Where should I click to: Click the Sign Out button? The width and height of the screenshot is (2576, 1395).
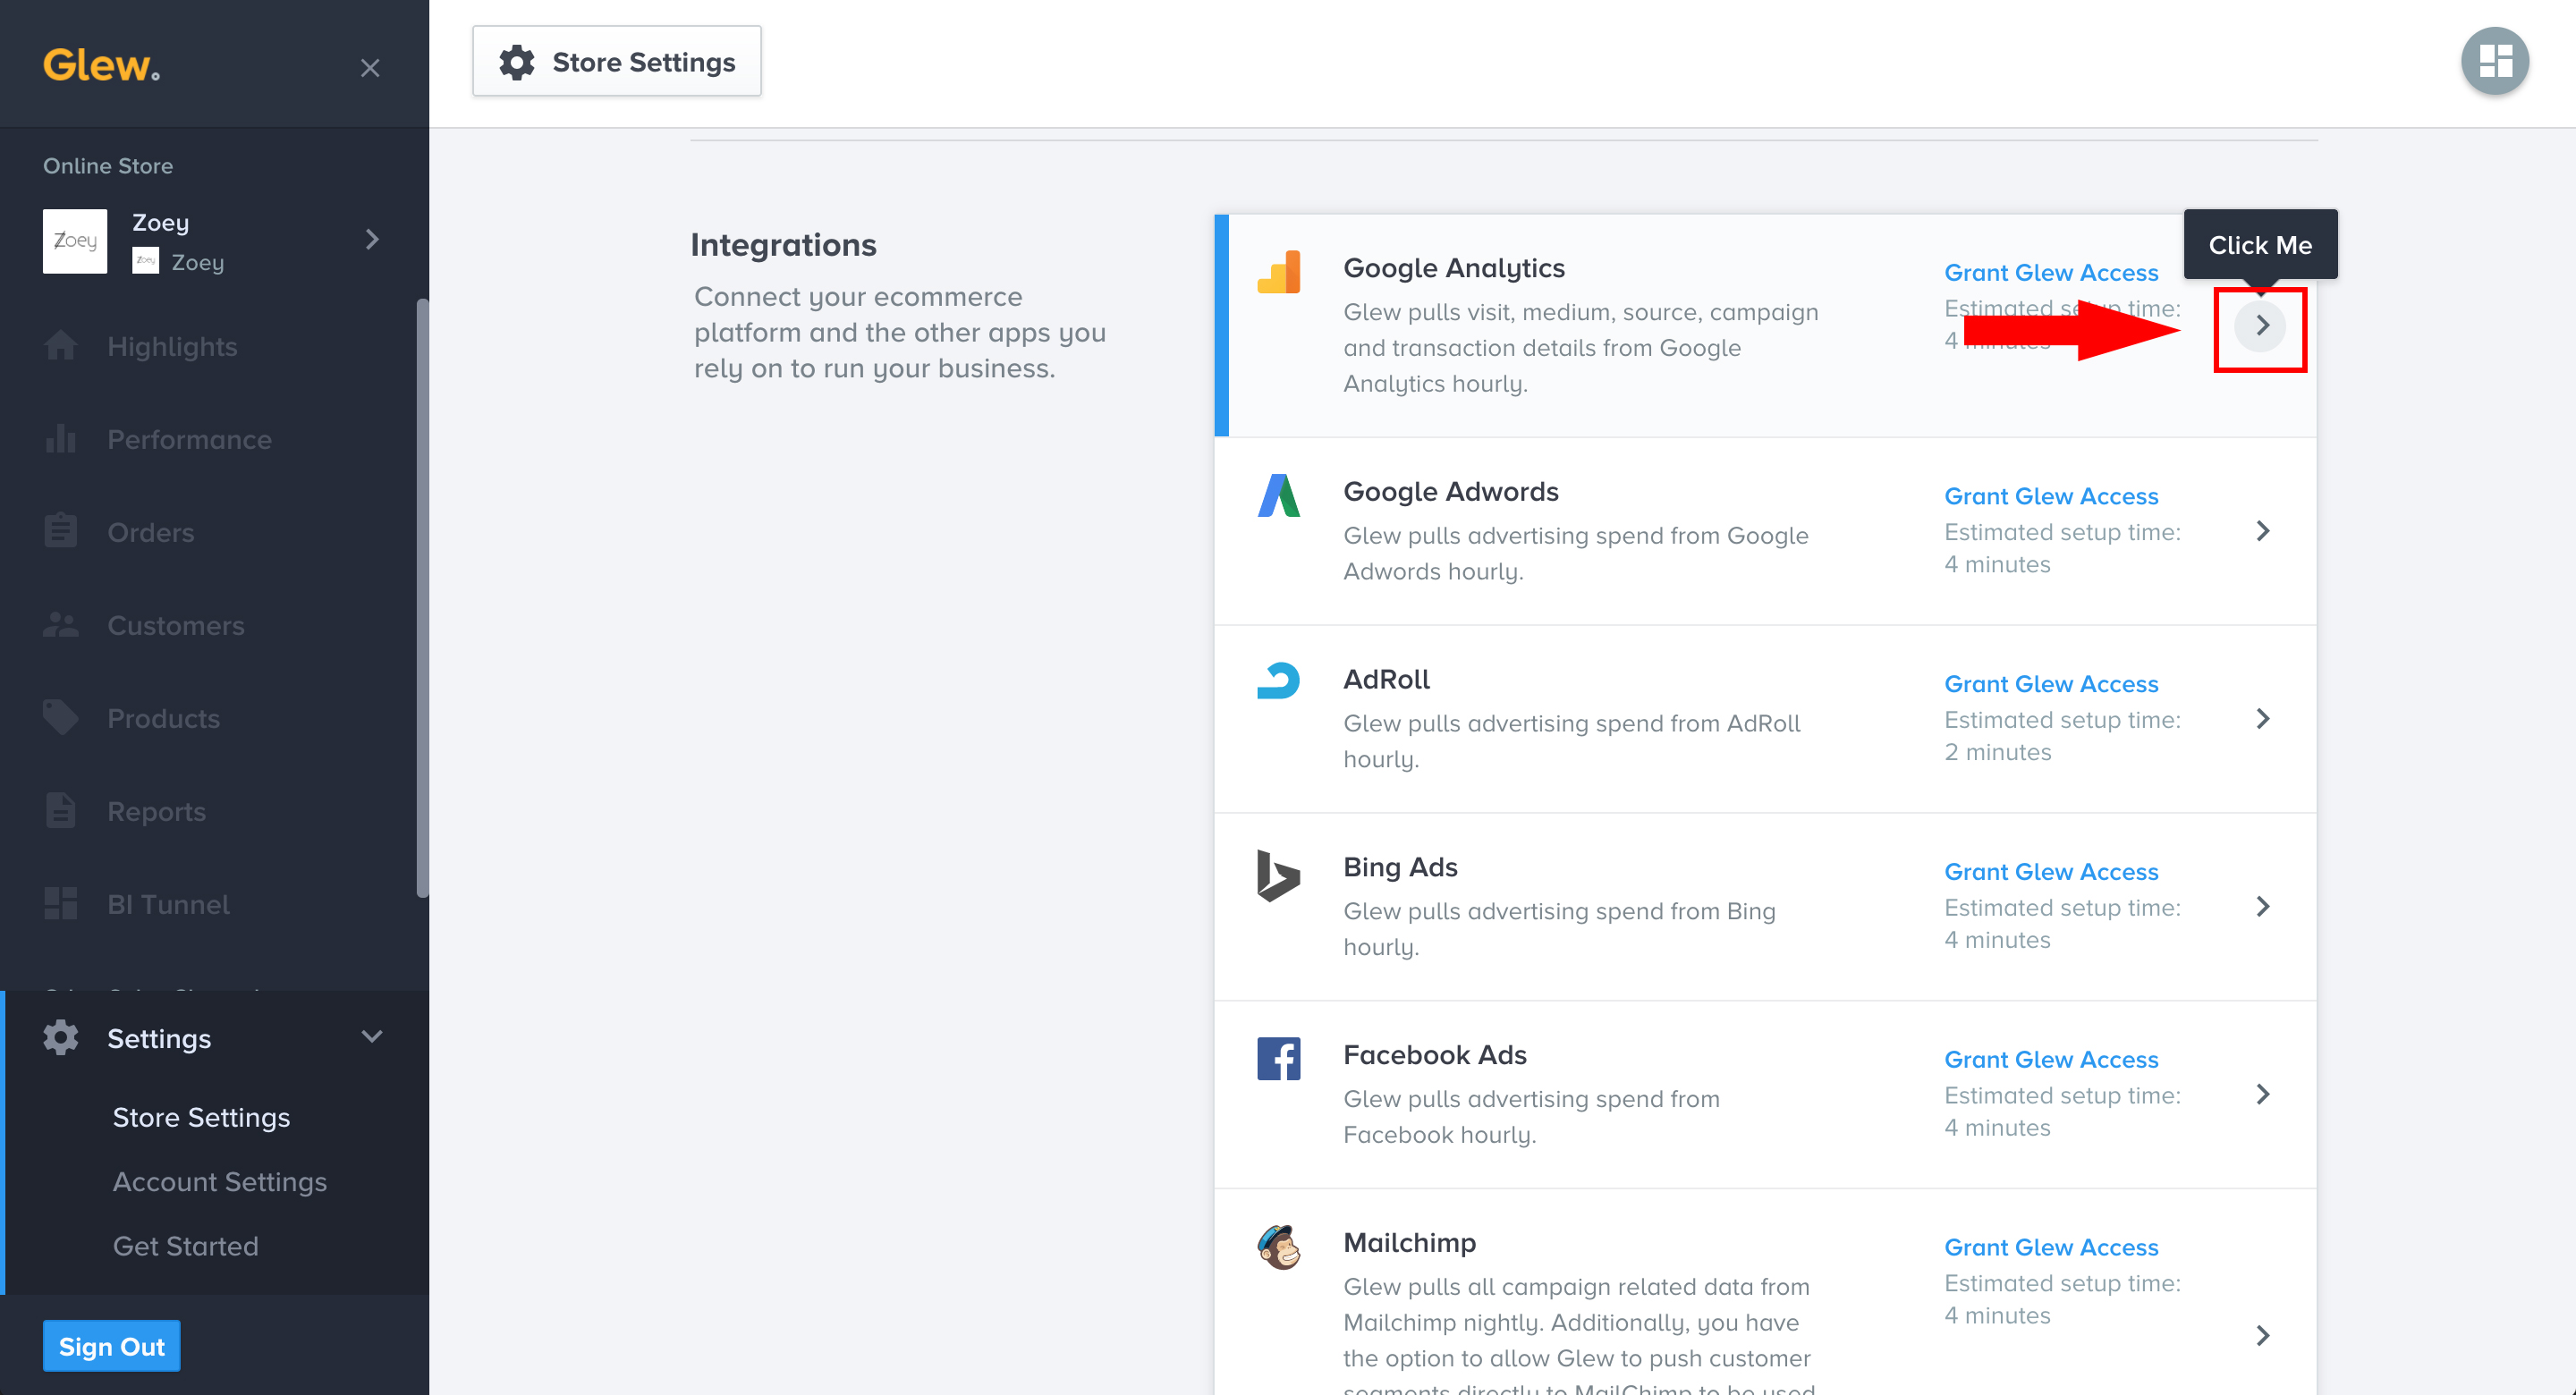(x=111, y=1346)
